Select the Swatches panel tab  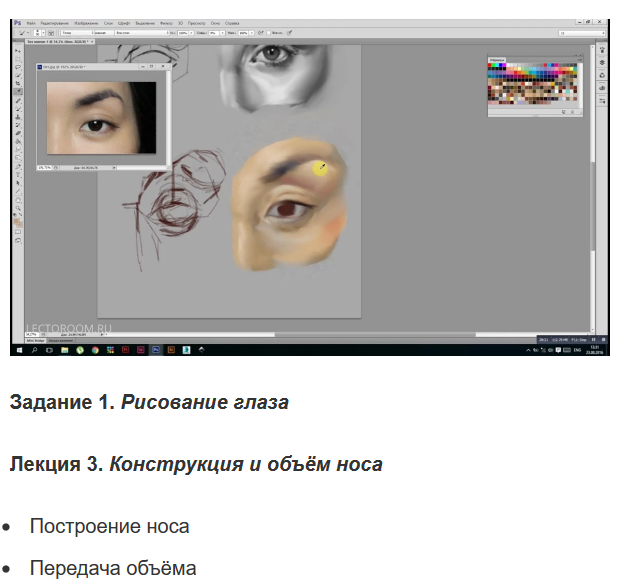pos(497,60)
